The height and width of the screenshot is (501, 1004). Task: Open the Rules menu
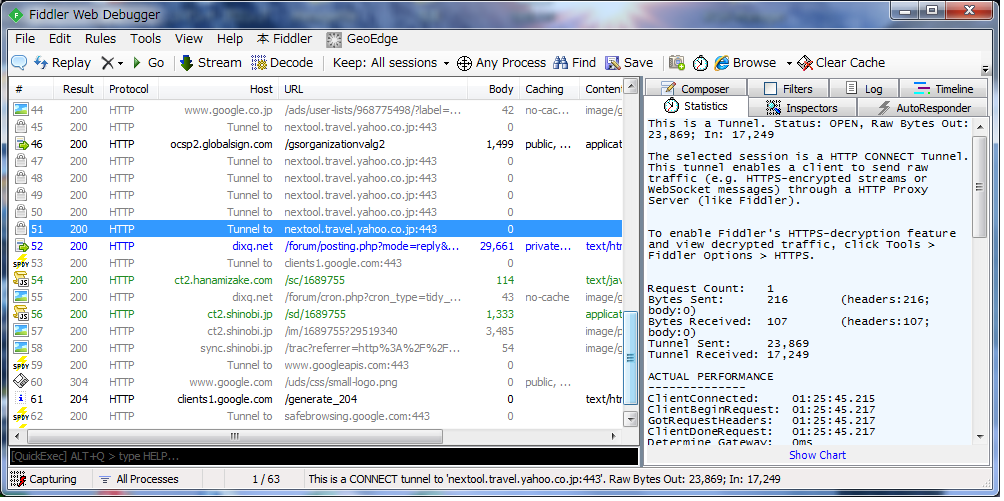coord(100,39)
